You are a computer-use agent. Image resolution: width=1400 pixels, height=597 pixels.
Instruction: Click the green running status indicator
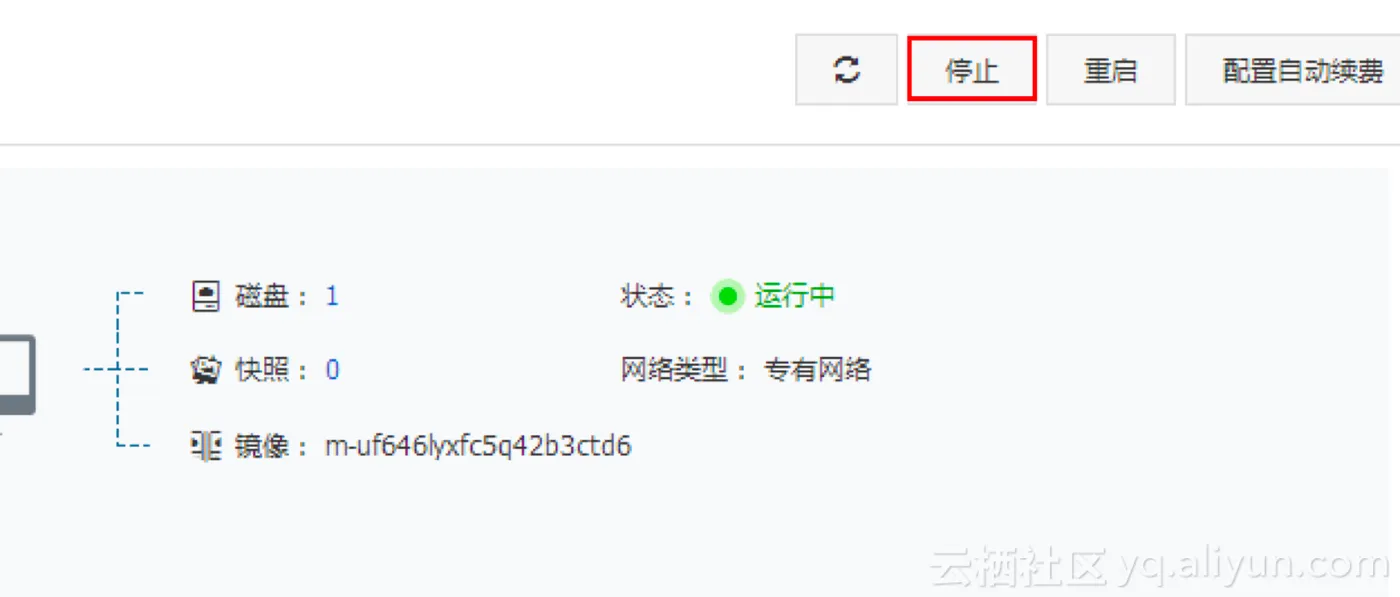[728, 297]
